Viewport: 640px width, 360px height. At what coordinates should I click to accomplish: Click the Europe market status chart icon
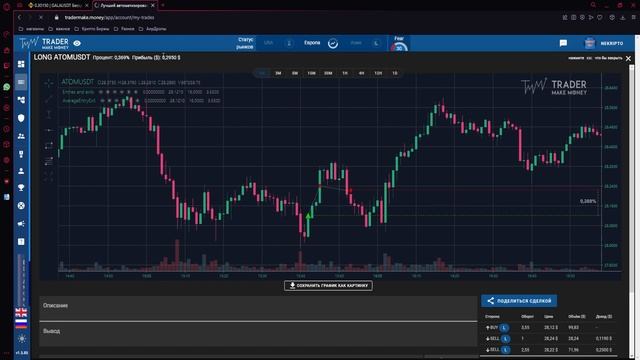click(333, 43)
